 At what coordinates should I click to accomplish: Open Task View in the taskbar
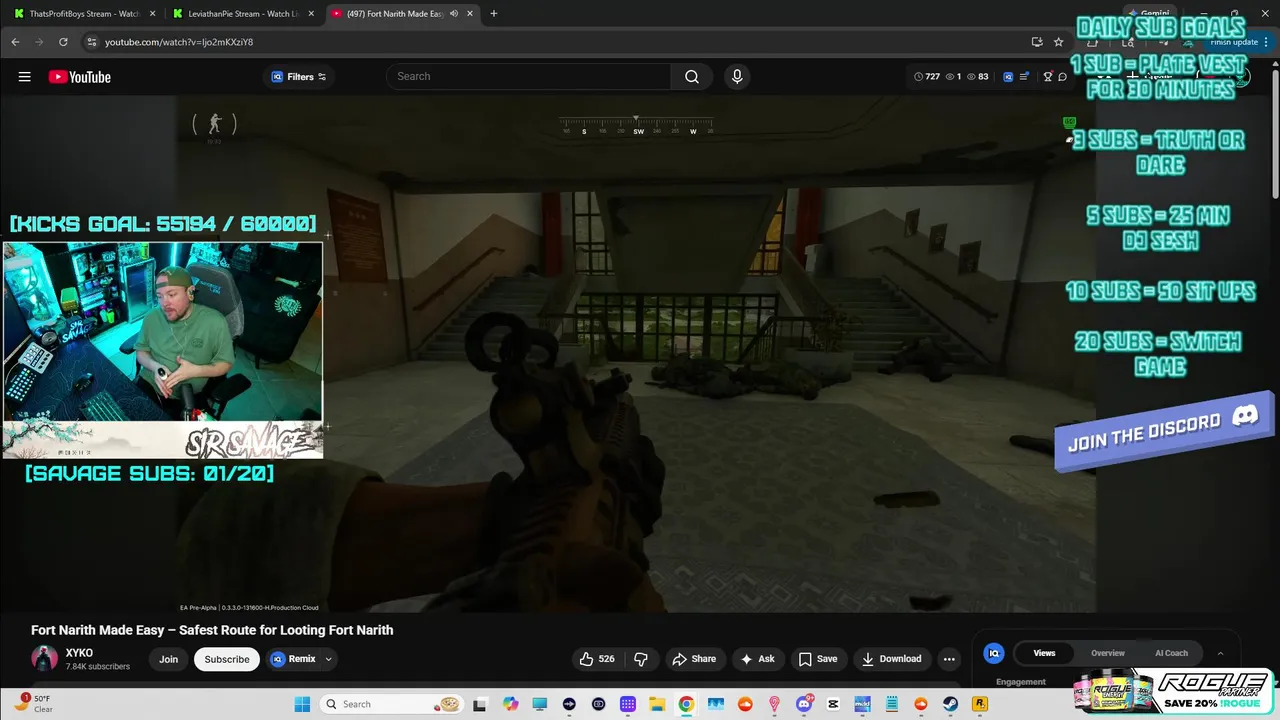point(480,704)
